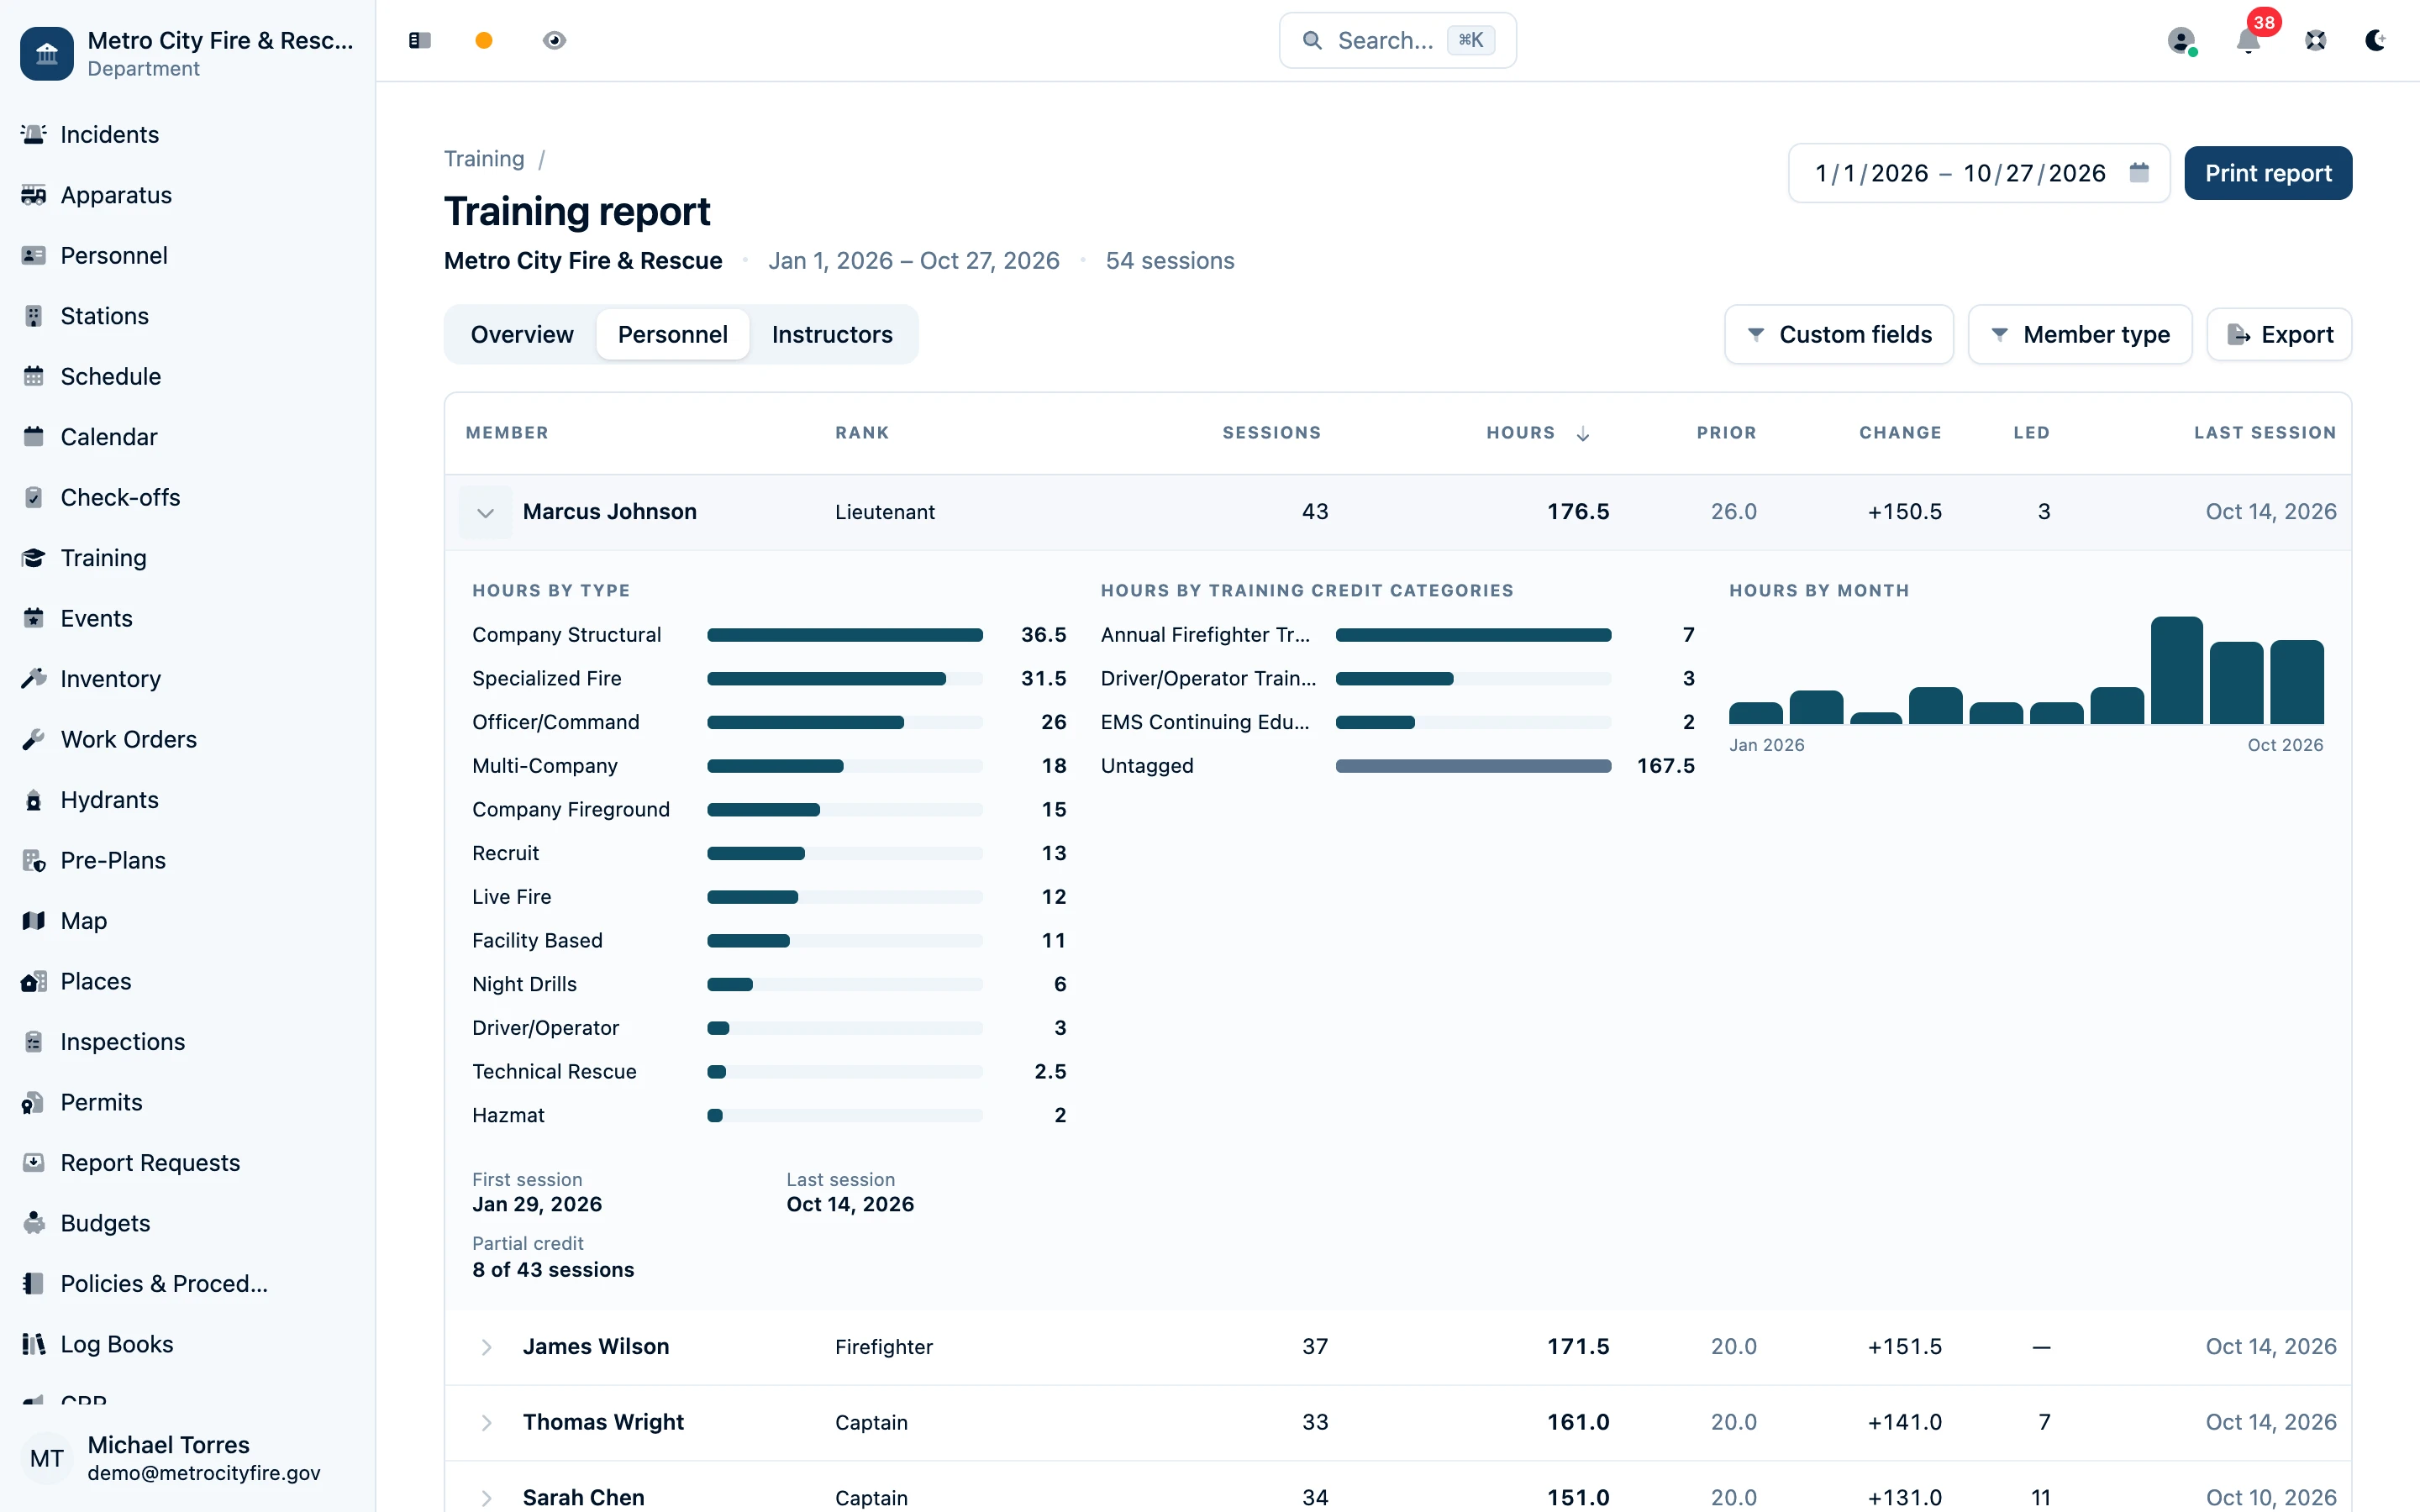Viewport: 2420px width, 1512px height.
Task: Collapse Marcus Johnson's row details
Action: tap(485, 512)
